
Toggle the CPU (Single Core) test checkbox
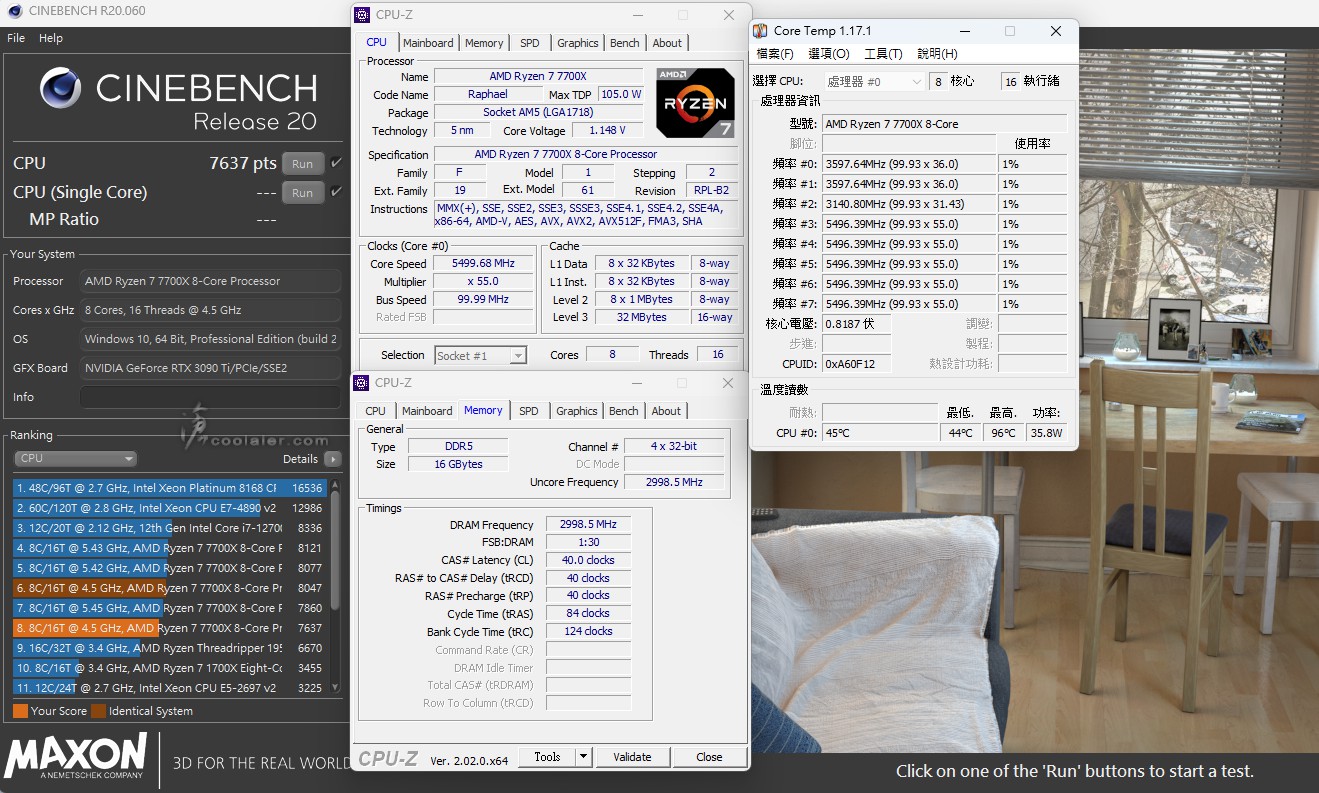336,192
